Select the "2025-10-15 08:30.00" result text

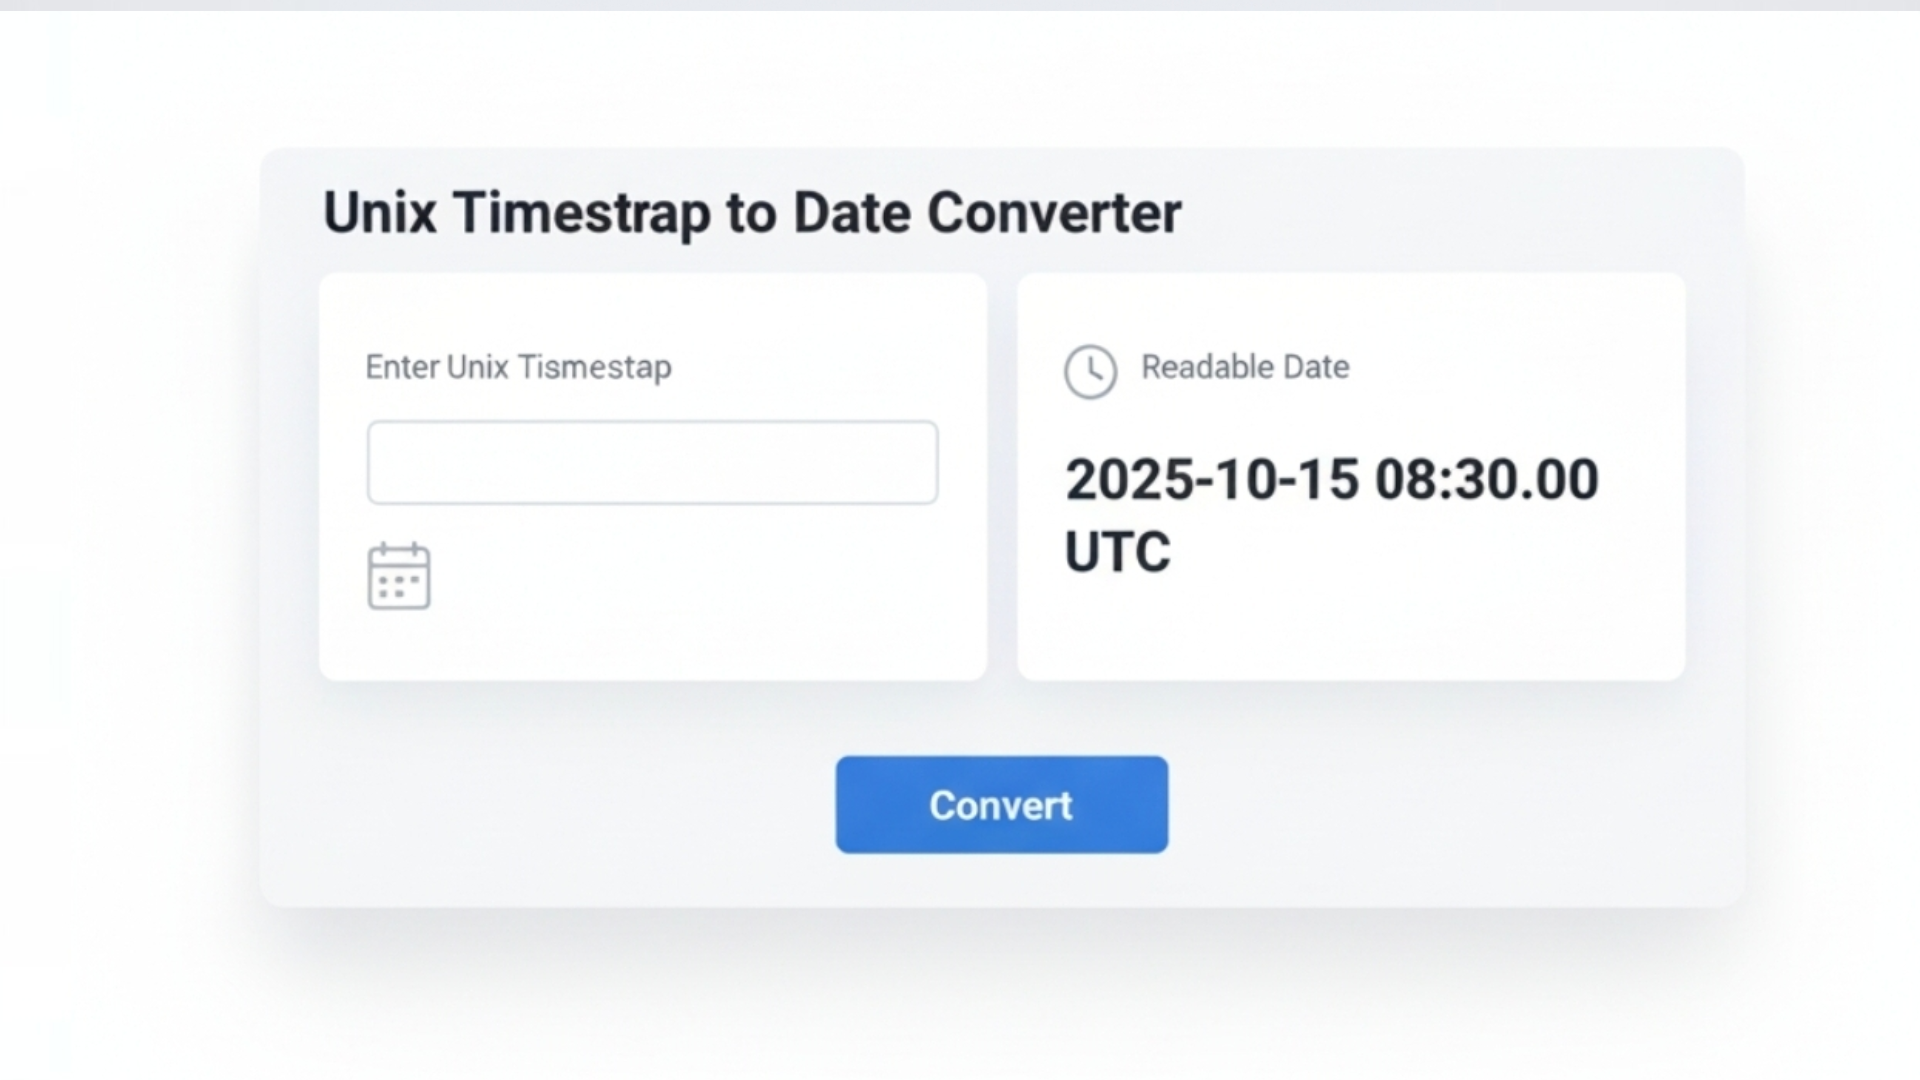(x=1331, y=480)
